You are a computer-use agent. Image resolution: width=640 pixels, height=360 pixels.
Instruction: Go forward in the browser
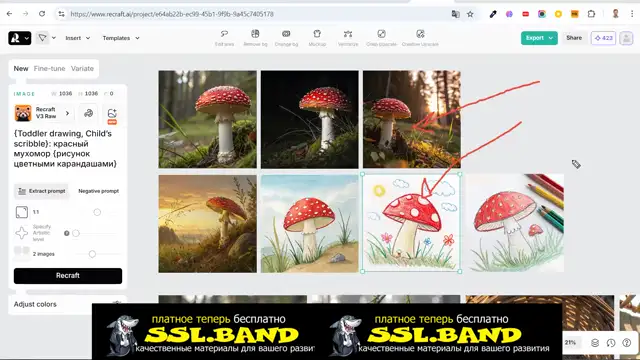tap(25, 14)
